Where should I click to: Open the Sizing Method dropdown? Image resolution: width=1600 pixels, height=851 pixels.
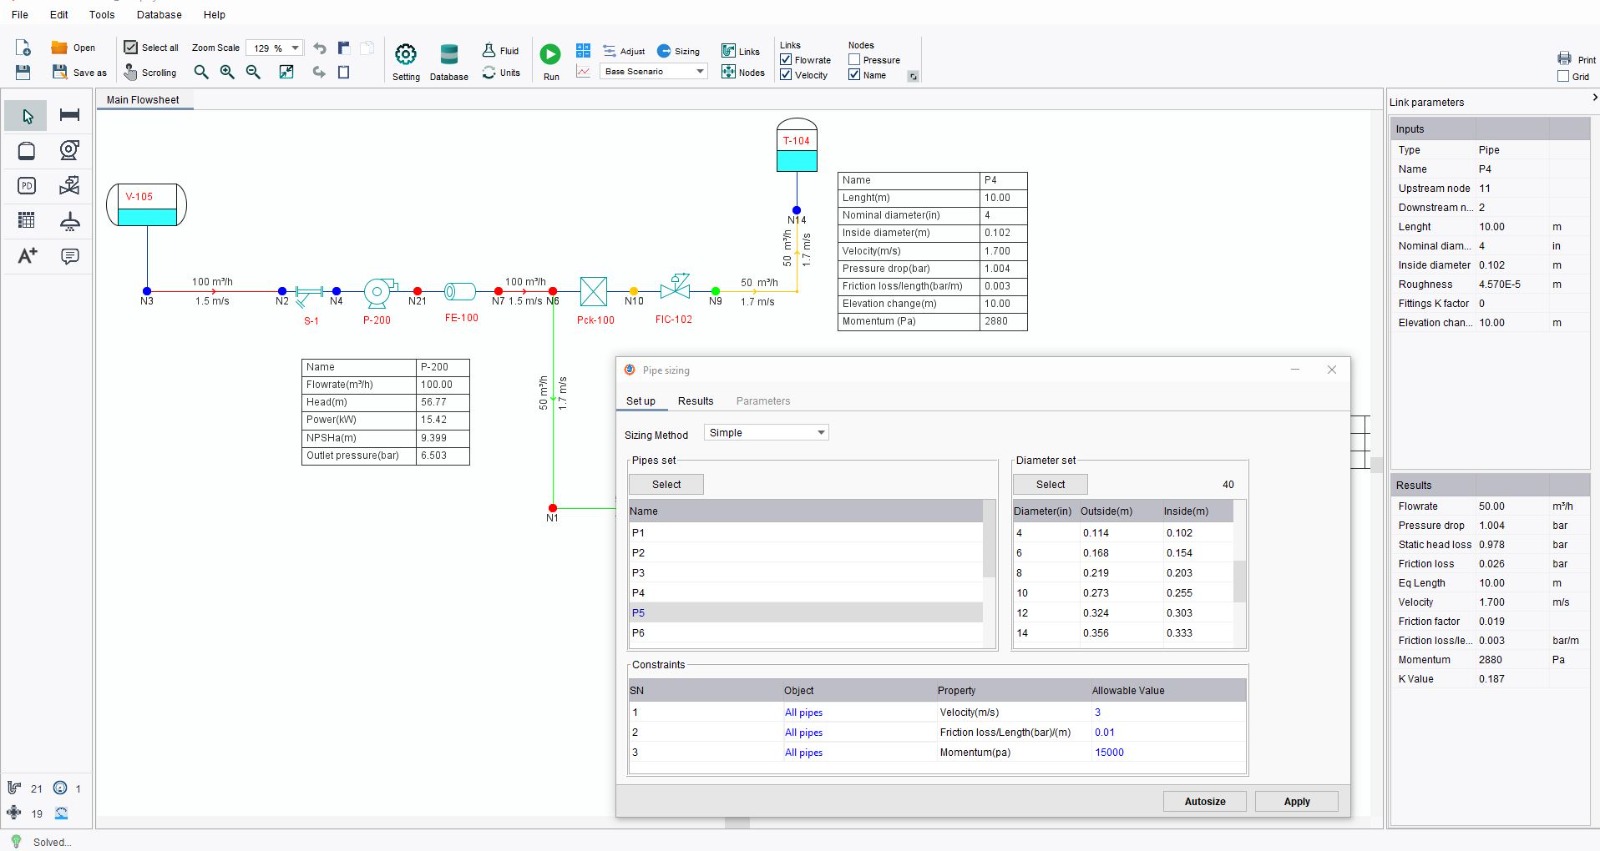tap(766, 433)
